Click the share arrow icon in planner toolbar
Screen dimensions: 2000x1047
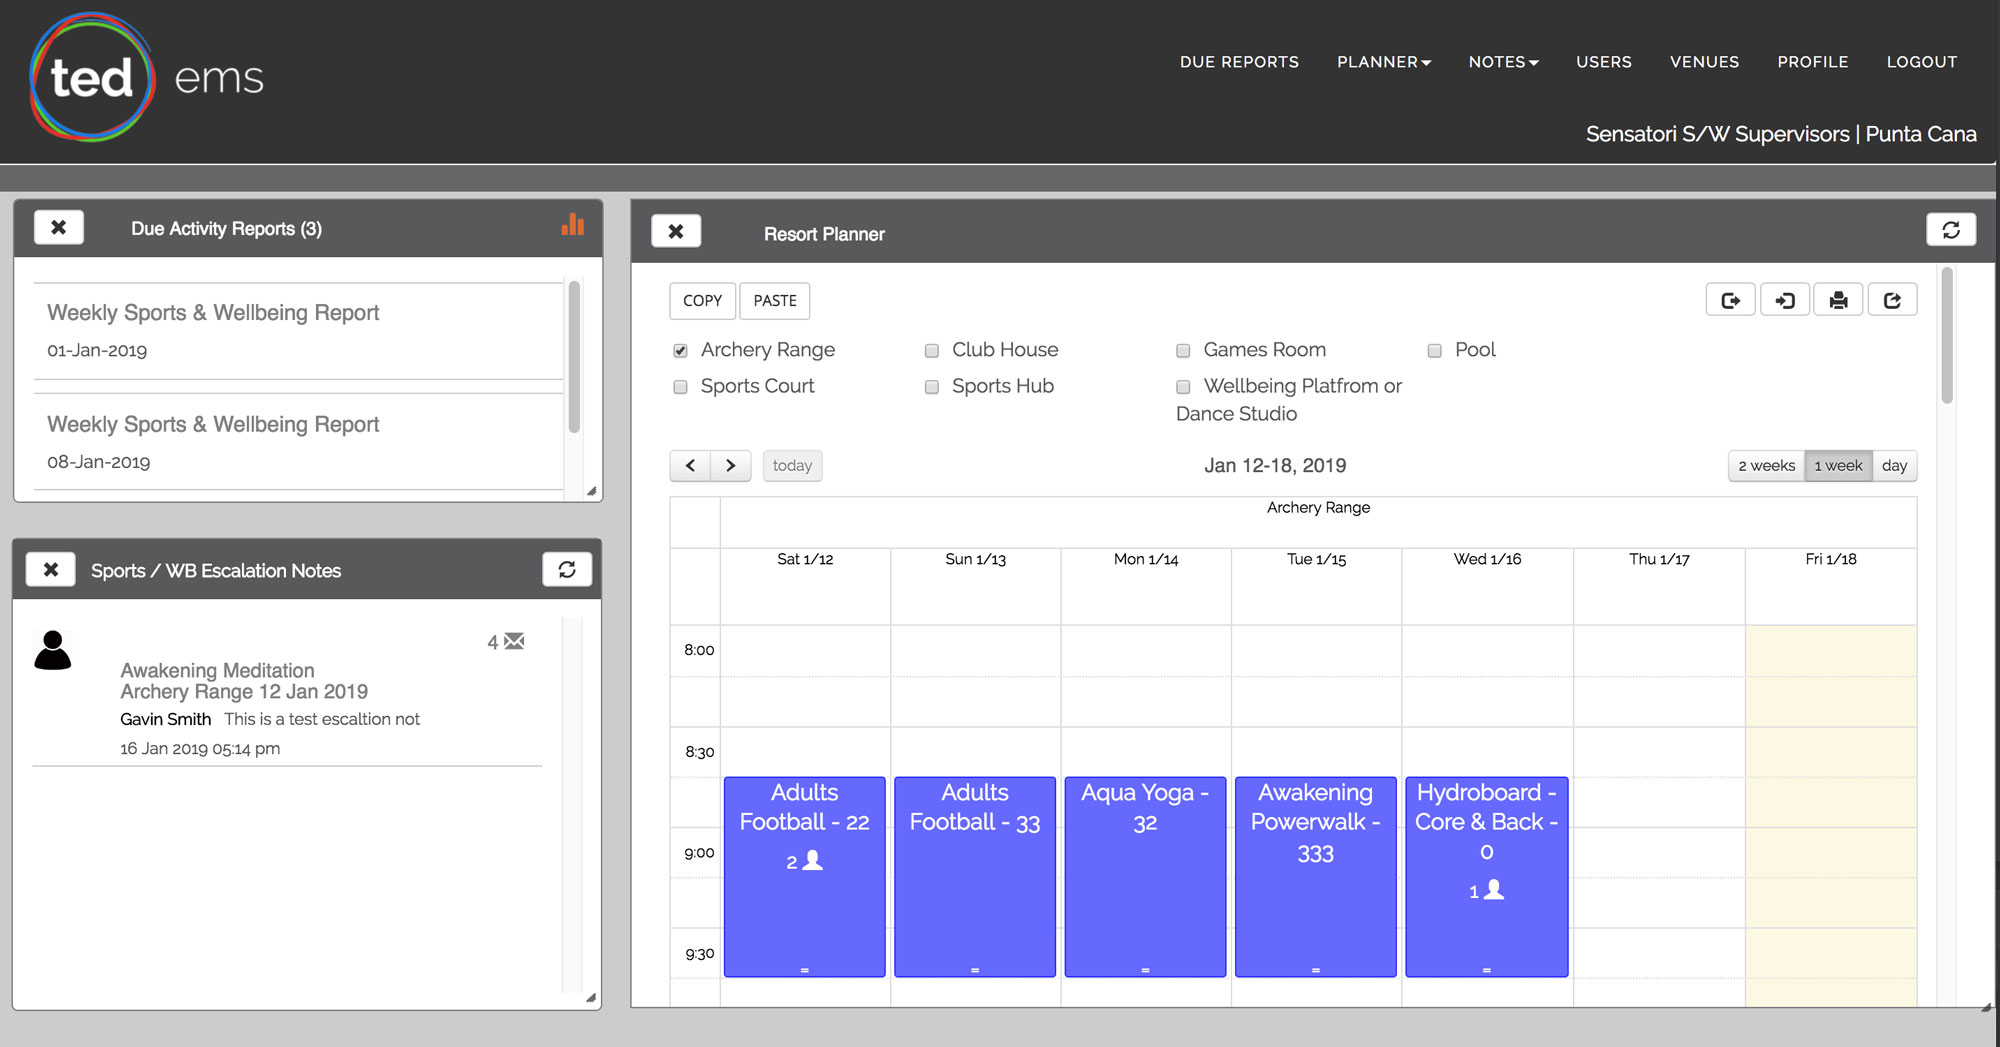pyautogui.click(x=1892, y=300)
